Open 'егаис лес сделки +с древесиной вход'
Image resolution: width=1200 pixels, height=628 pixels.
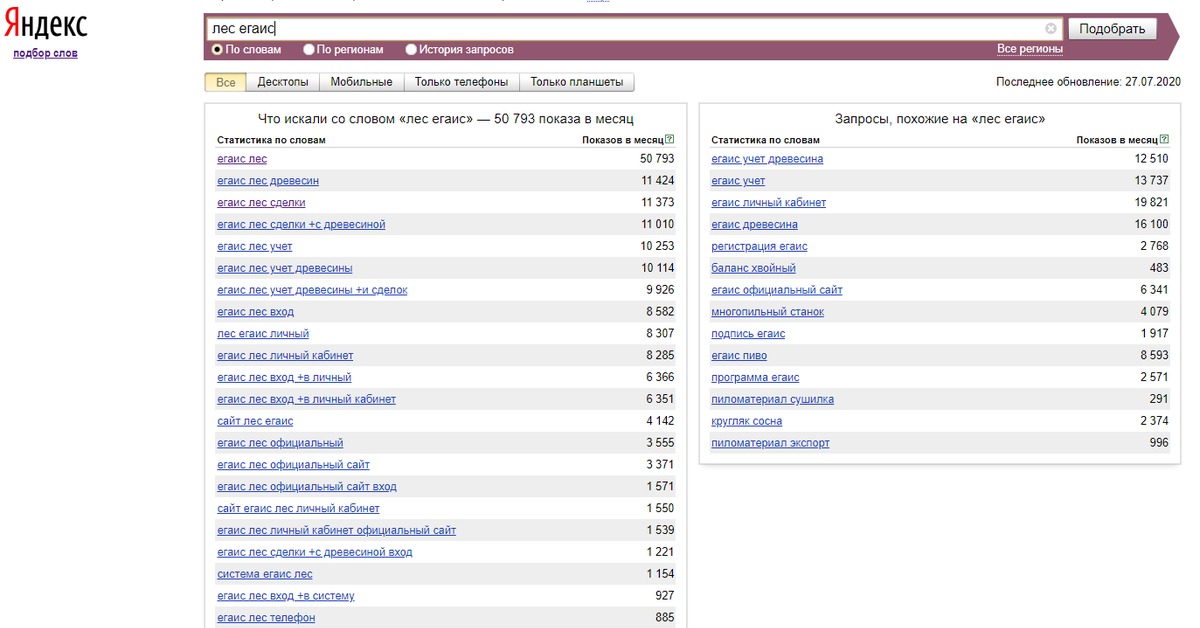[x=315, y=553]
